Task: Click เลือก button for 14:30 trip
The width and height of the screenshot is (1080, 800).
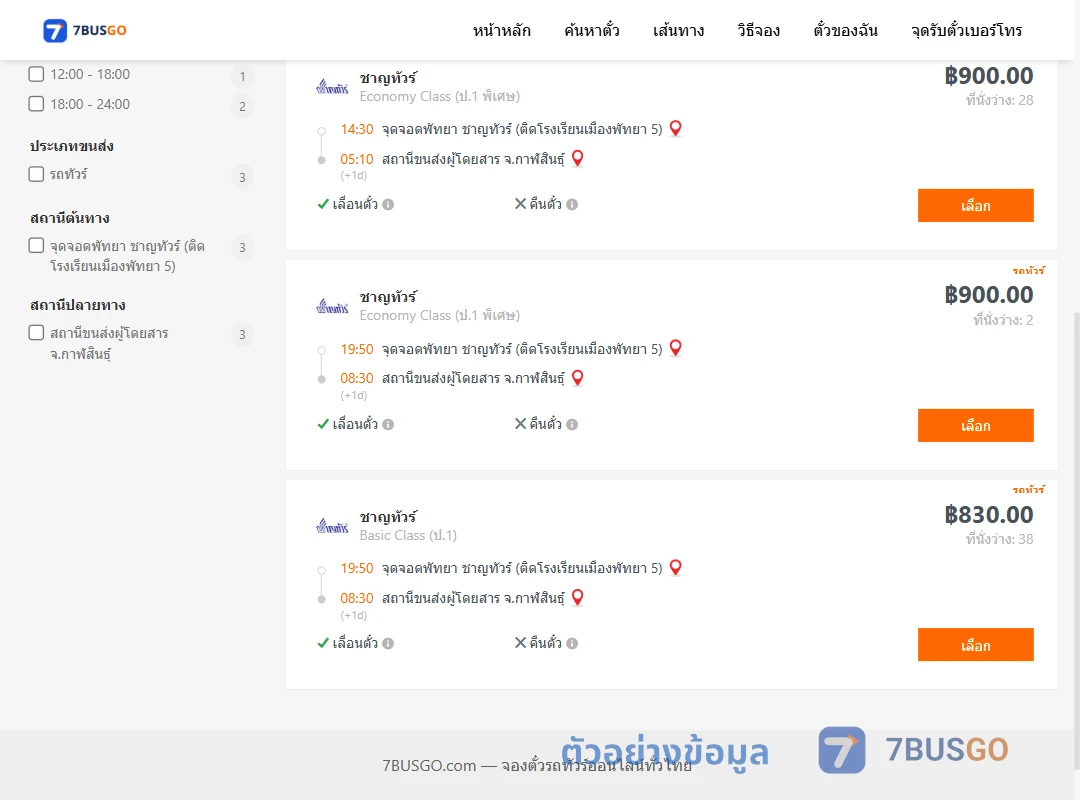Action: click(x=975, y=205)
